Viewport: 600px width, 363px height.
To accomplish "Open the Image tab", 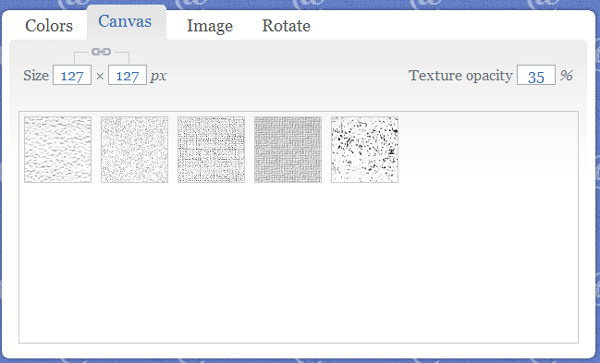I will coord(210,26).
